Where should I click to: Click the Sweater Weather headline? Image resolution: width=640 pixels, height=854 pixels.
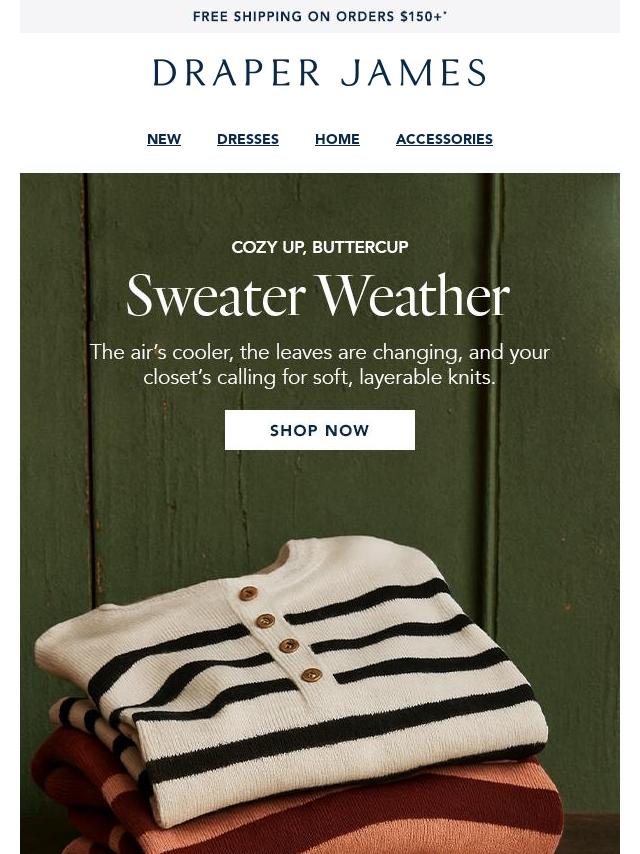pos(318,296)
